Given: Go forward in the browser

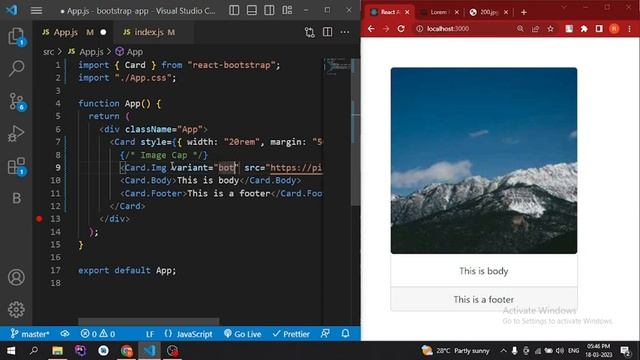Looking at the screenshot, I should pyautogui.click(x=386, y=29).
